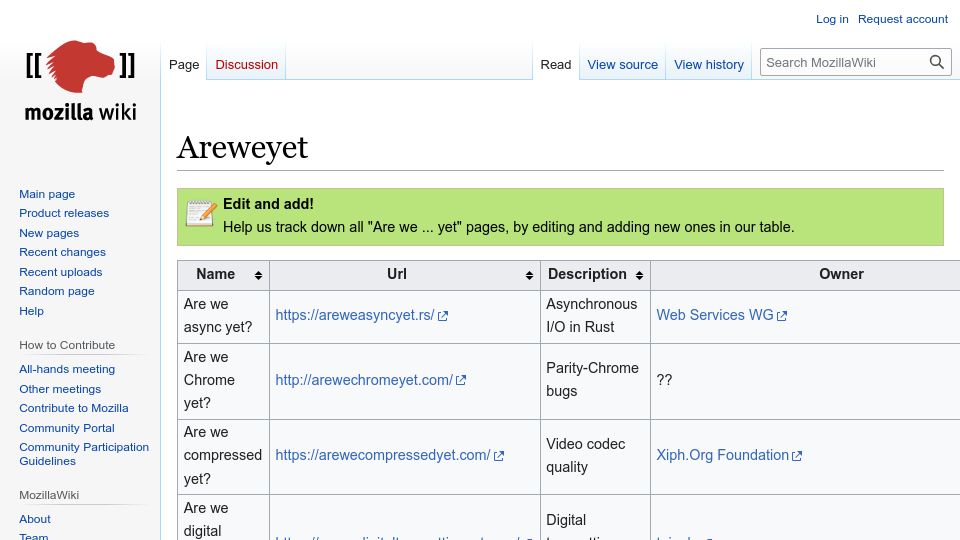Image resolution: width=960 pixels, height=540 pixels.
Task: Click external link icon after arewecompressedyet.com
Action: (499, 456)
